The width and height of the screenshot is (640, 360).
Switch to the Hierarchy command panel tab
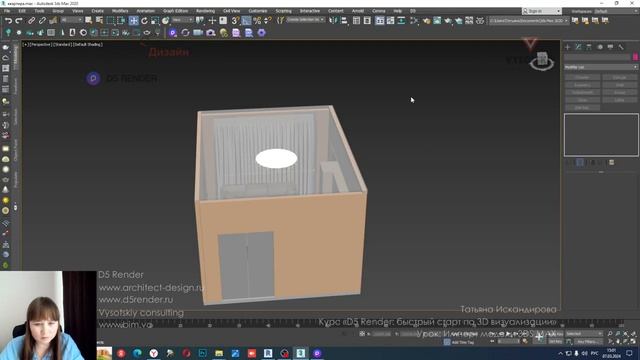coord(589,47)
